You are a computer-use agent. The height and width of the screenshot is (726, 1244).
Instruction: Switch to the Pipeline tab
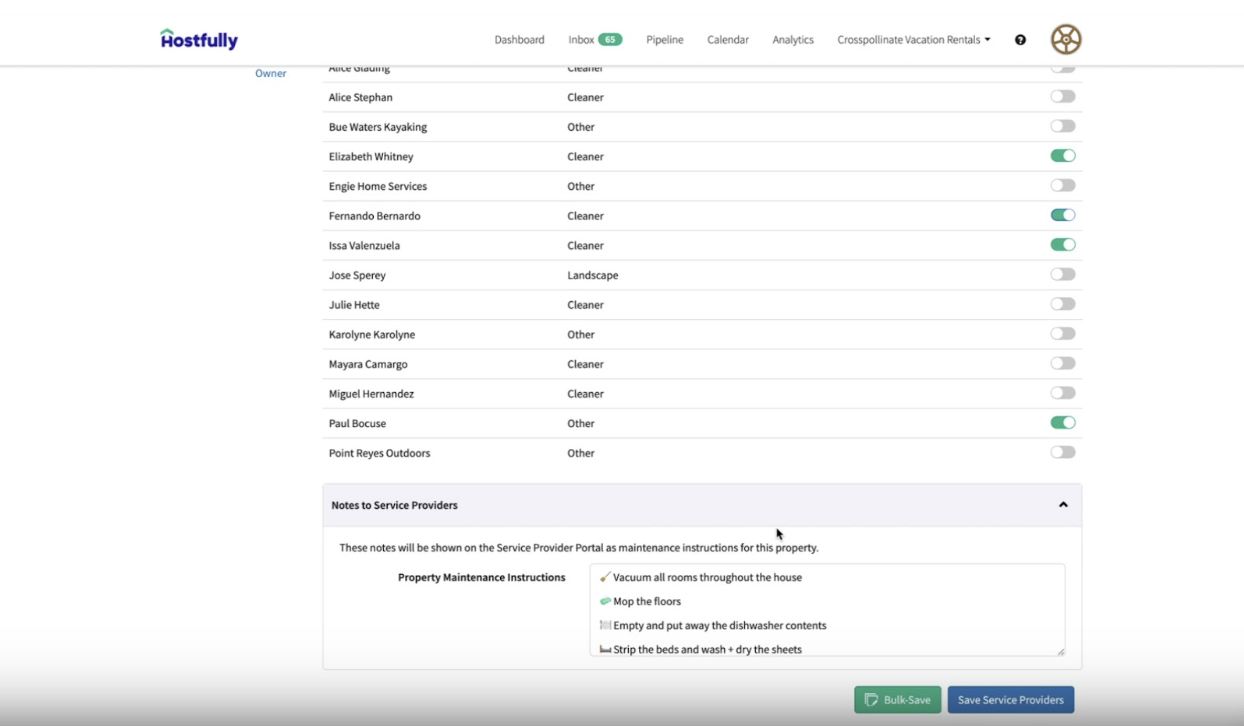point(664,39)
